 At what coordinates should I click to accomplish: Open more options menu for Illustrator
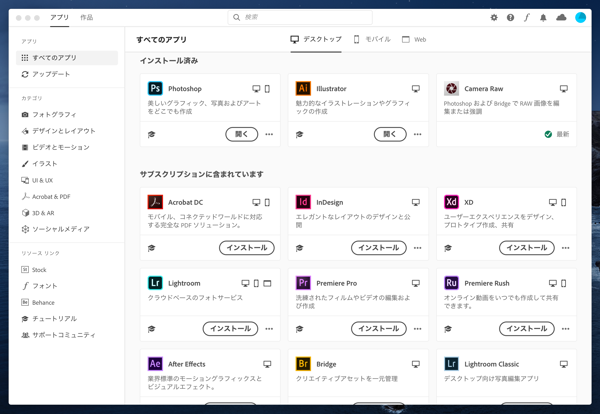[x=417, y=134]
